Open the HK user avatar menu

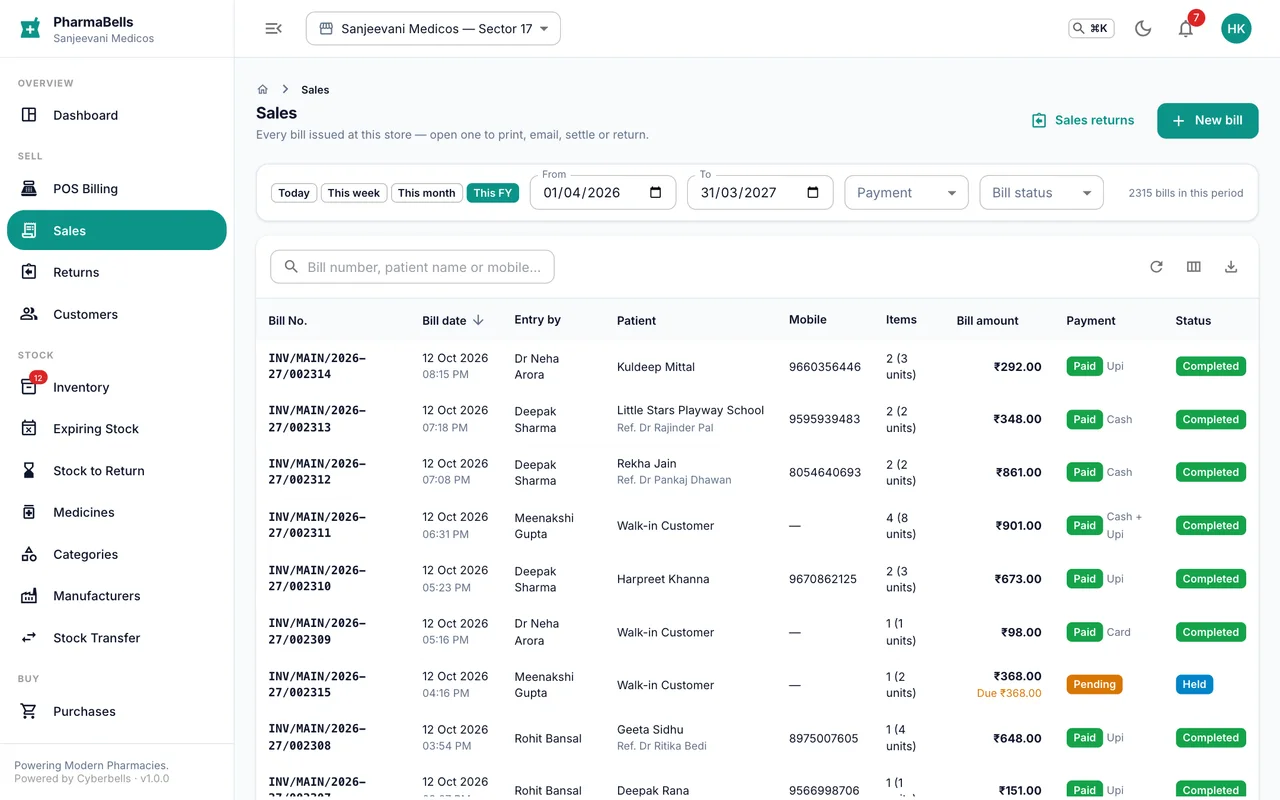point(1236,29)
